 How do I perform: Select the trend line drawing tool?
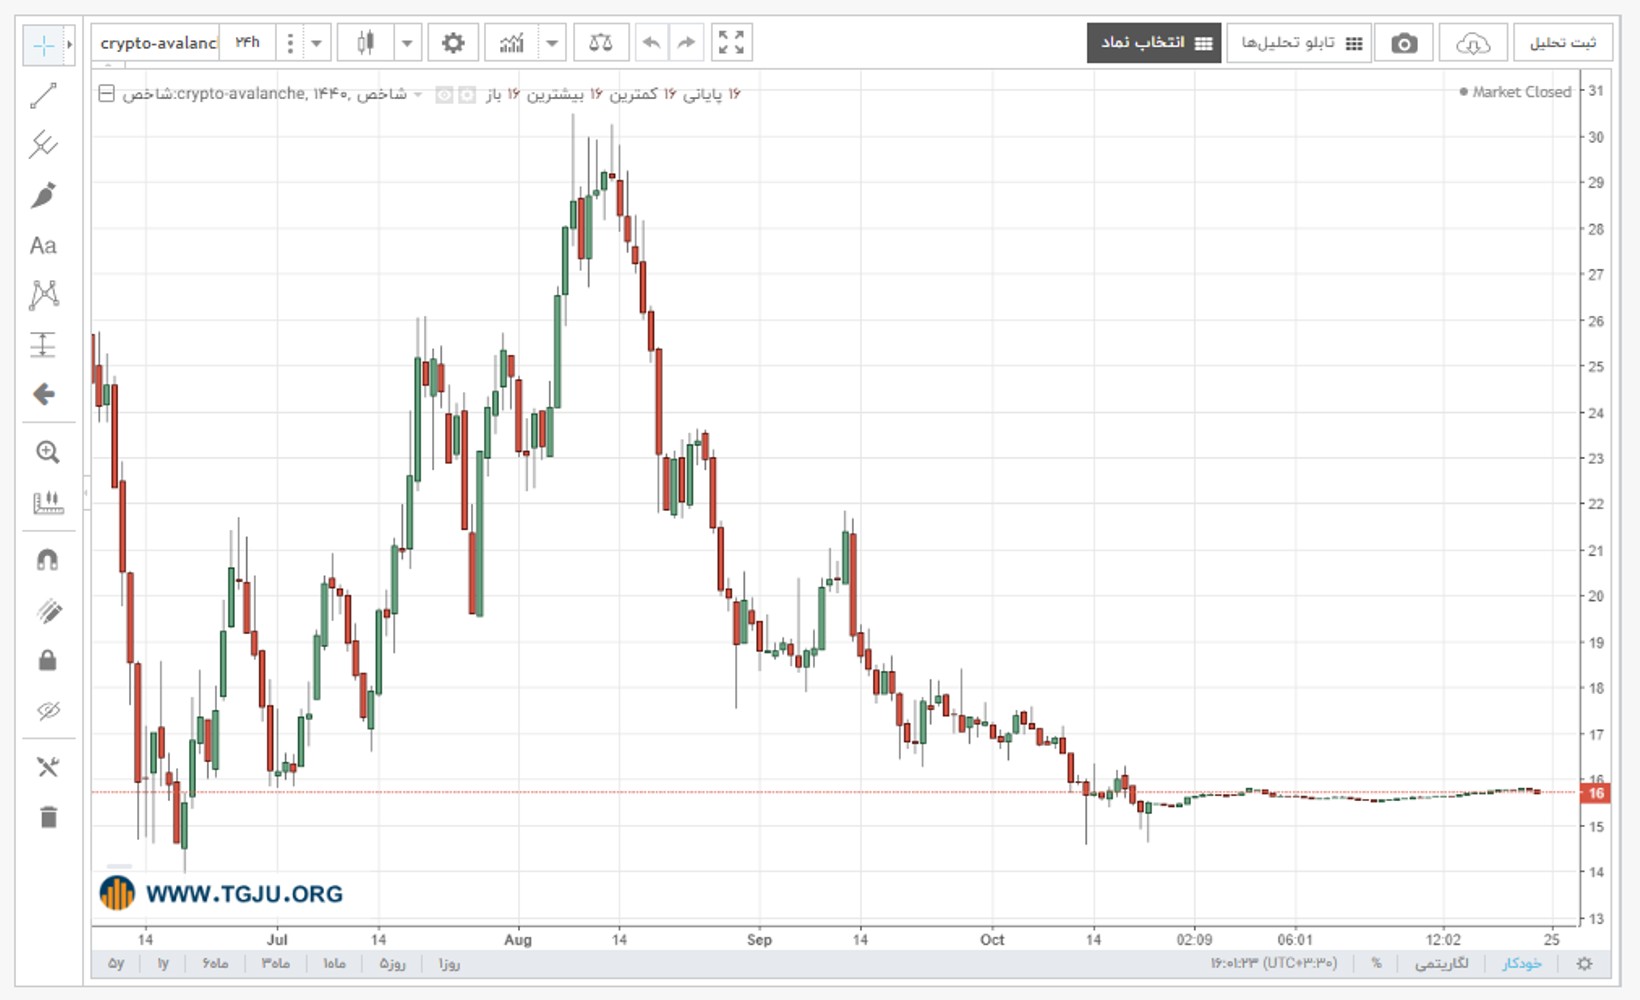point(43,96)
